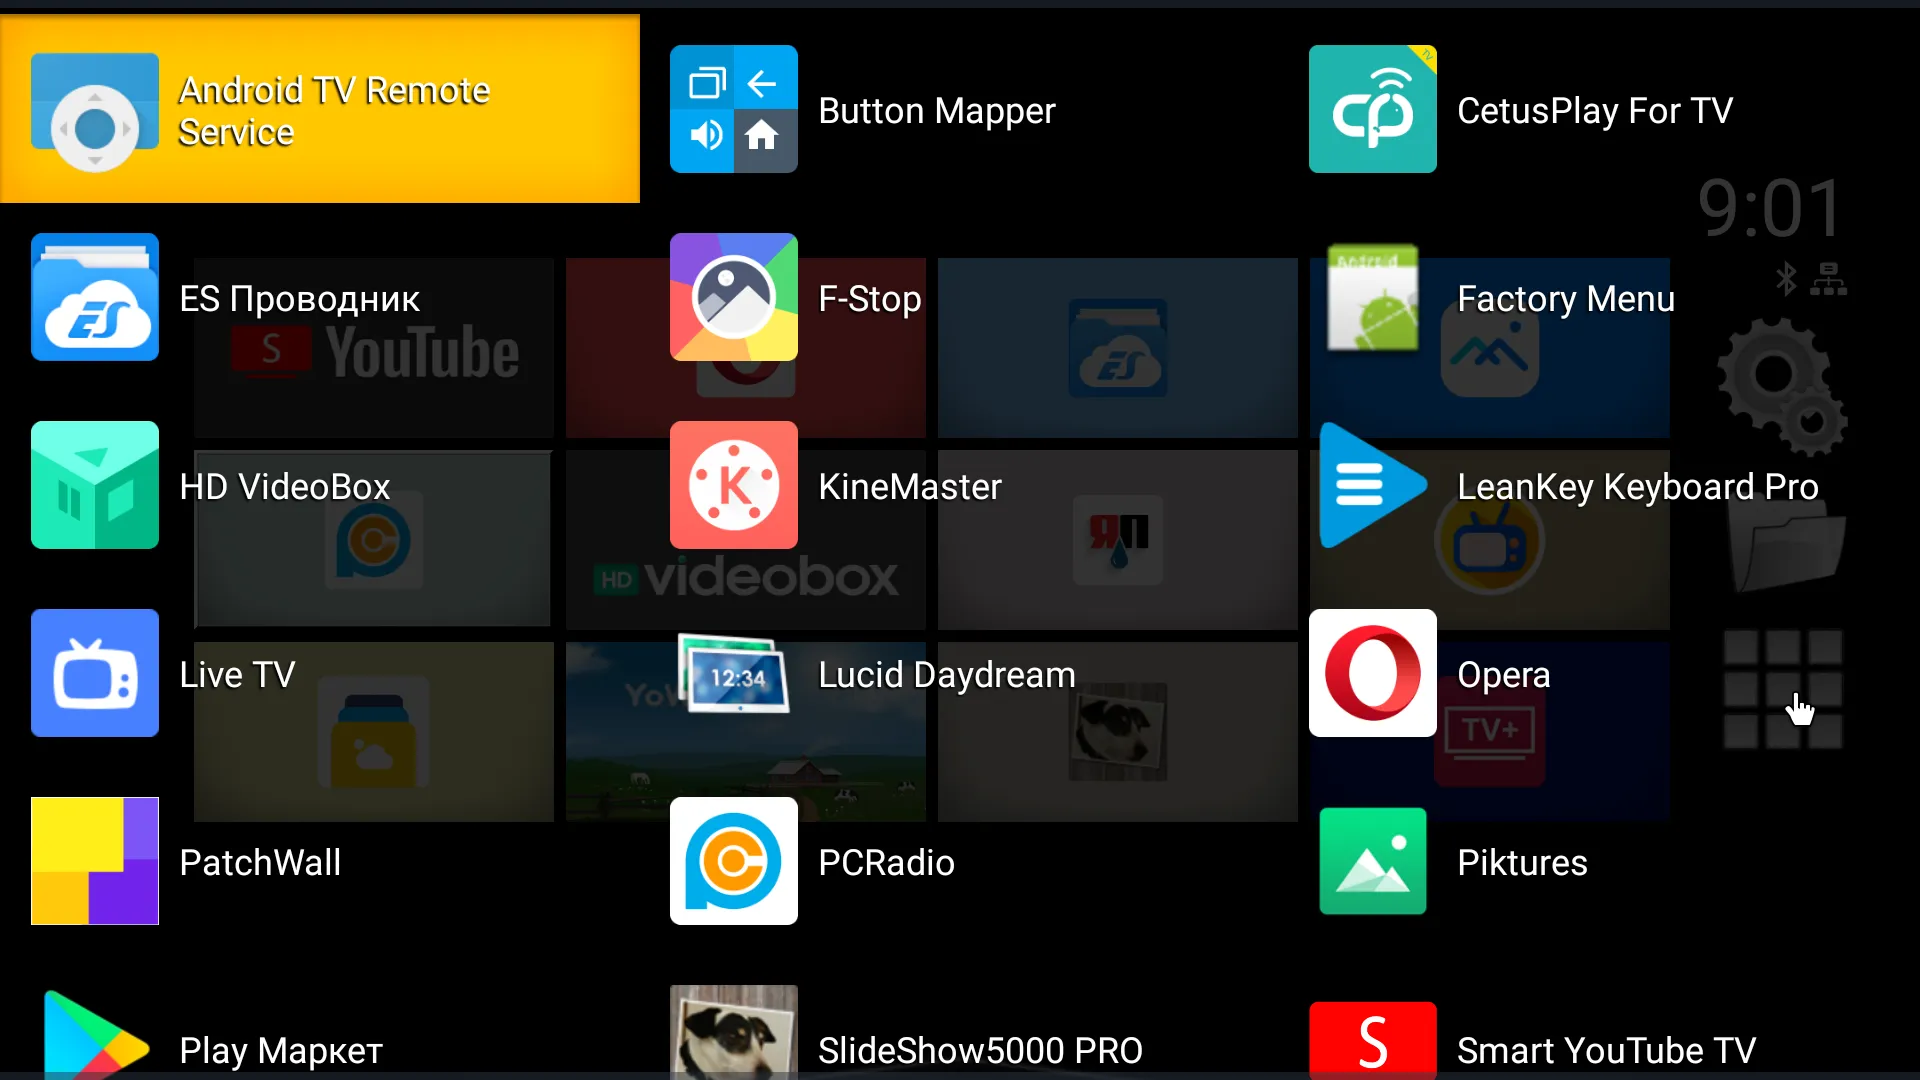Open the Lucid Daydream icon
This screenshot has height=1080, width=1920.
(x=734, y=673)
